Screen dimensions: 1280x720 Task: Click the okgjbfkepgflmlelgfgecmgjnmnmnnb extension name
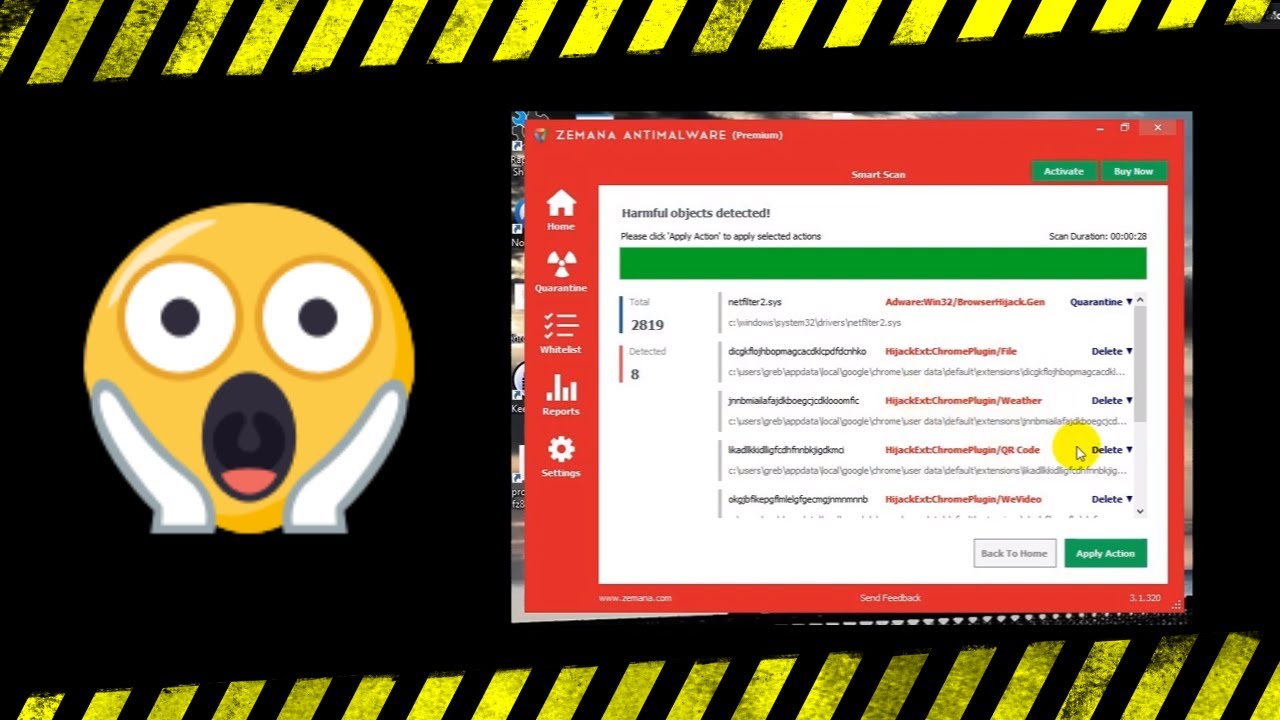798,498
